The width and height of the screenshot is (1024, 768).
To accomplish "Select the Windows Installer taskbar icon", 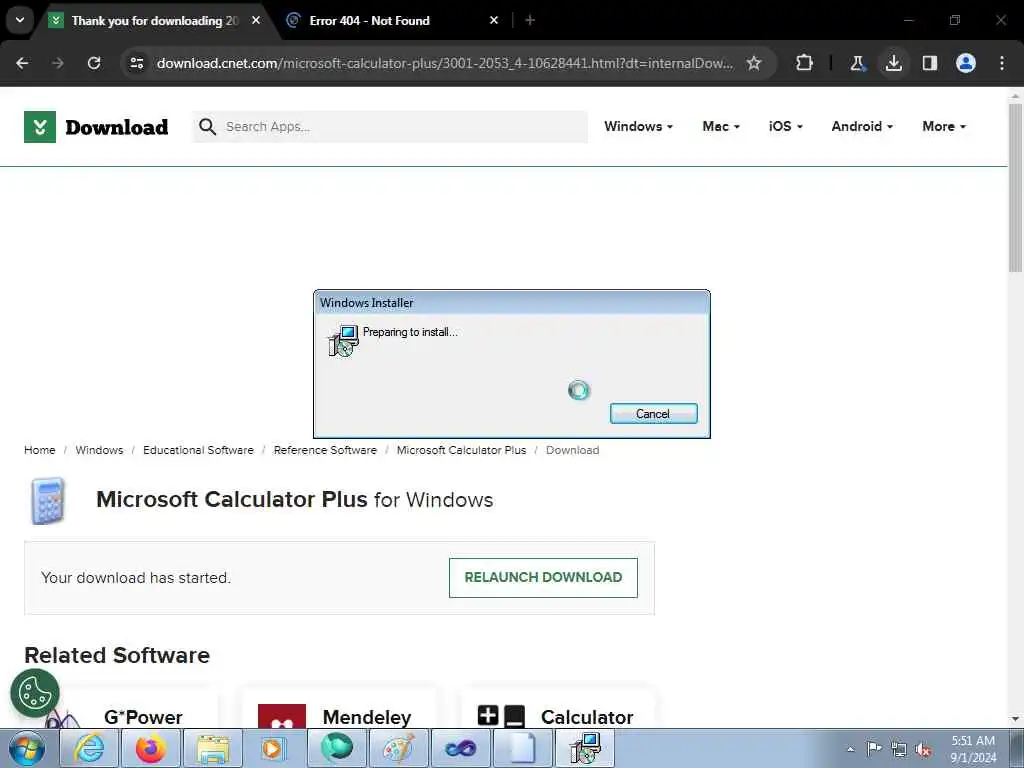I will point(584,749).
